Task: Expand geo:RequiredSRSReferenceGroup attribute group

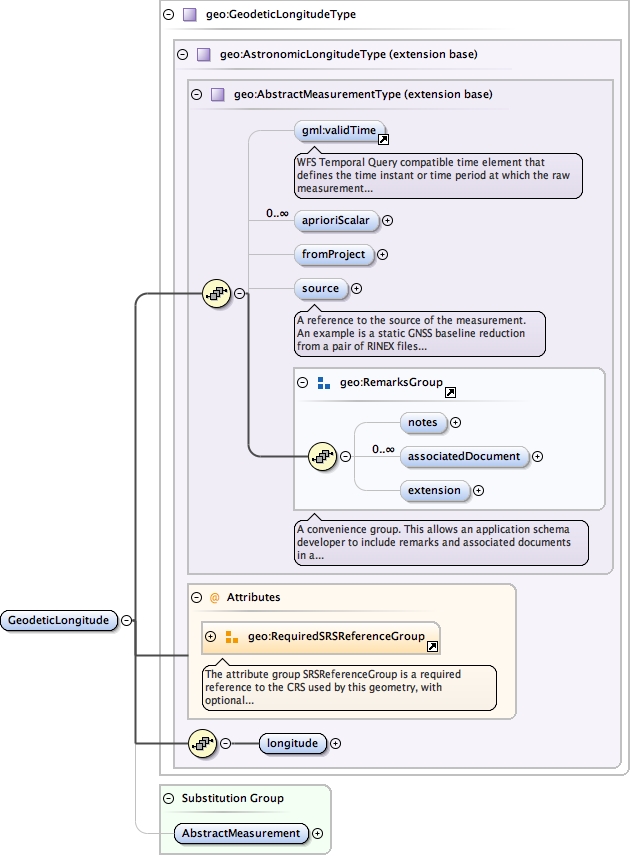Action: click(x=211, y=637)
